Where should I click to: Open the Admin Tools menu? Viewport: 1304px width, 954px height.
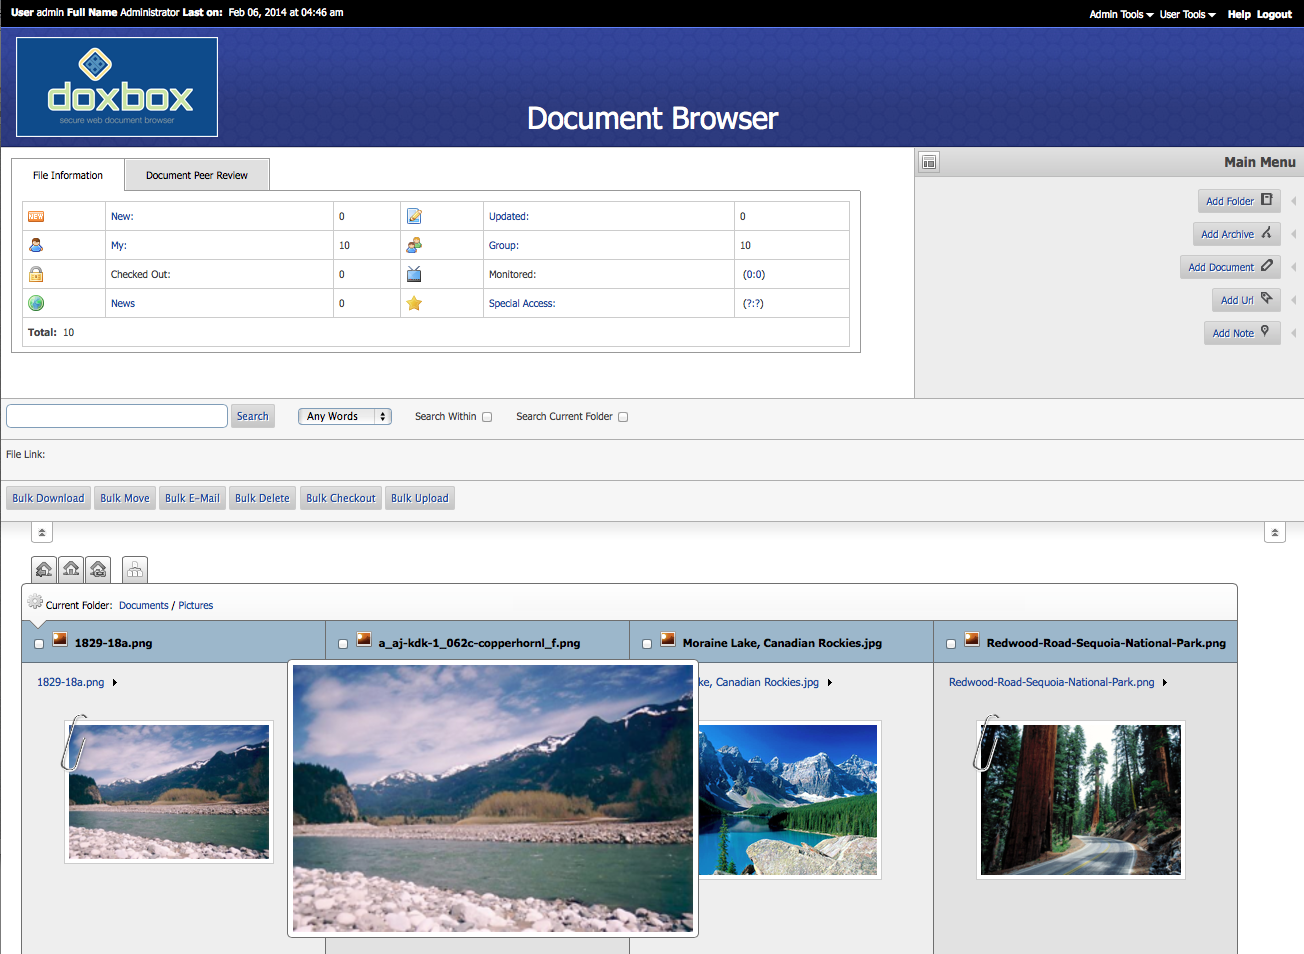[x=1119, y=14]
